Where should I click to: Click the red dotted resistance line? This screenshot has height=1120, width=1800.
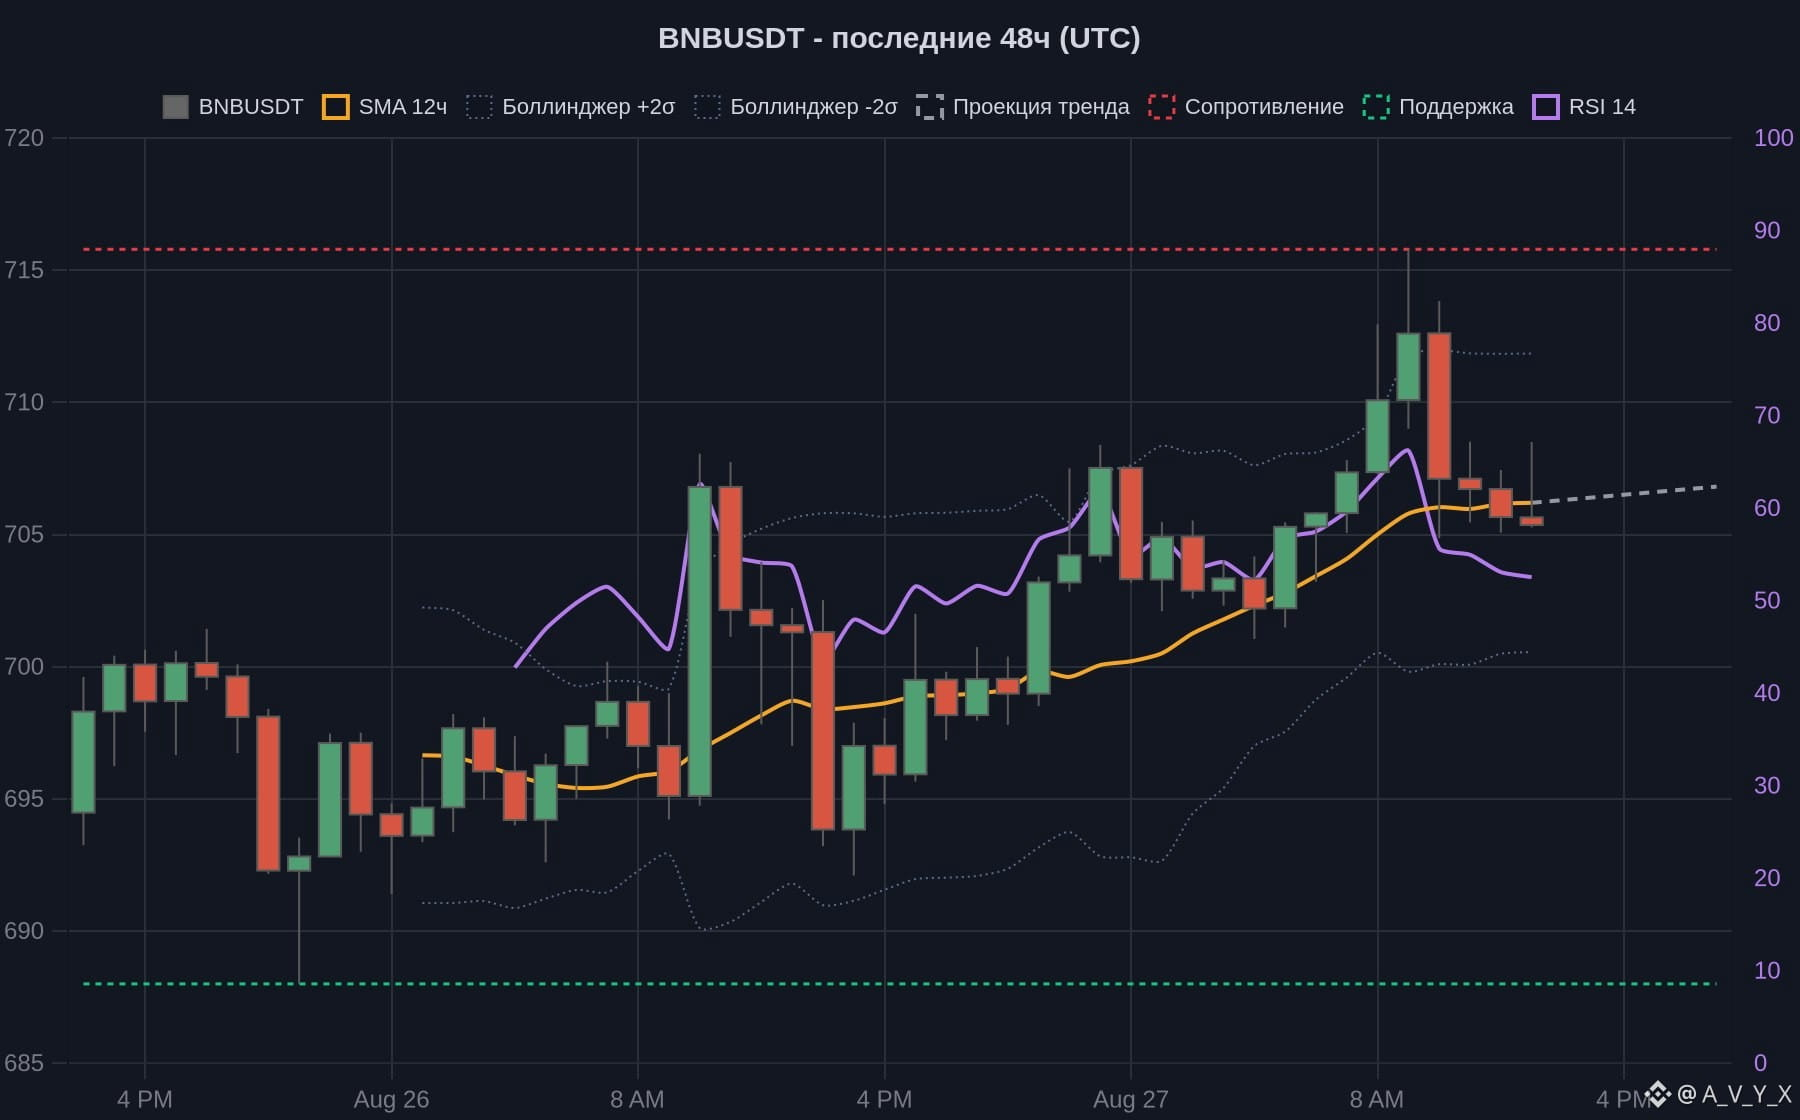click(900, 249)
